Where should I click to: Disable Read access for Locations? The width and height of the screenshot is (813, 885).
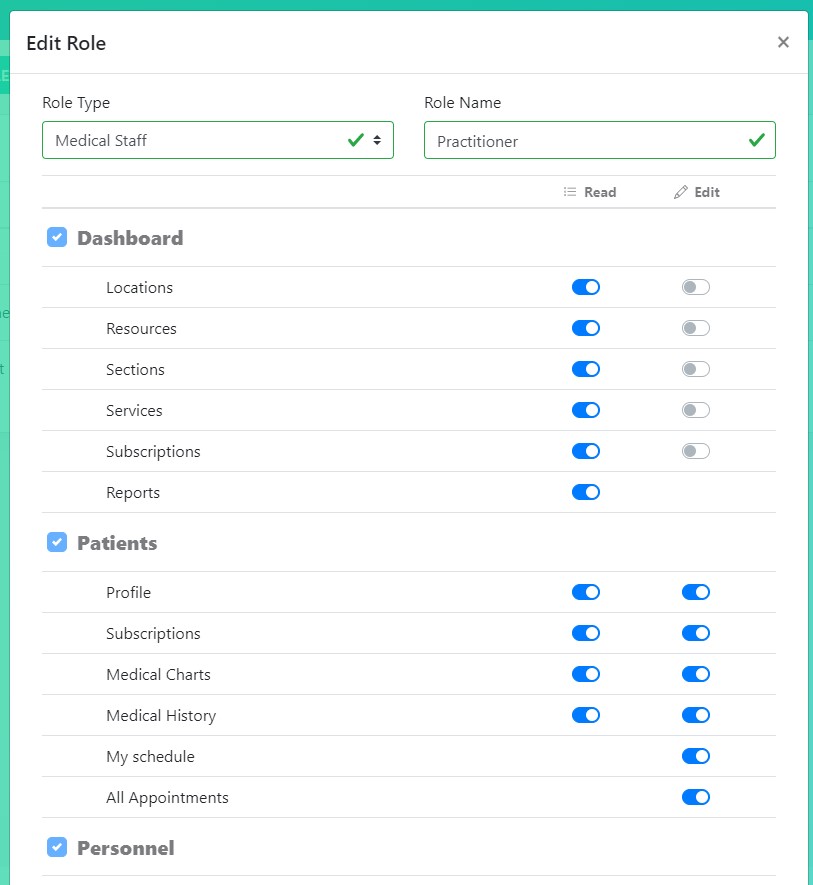[586, 288]
